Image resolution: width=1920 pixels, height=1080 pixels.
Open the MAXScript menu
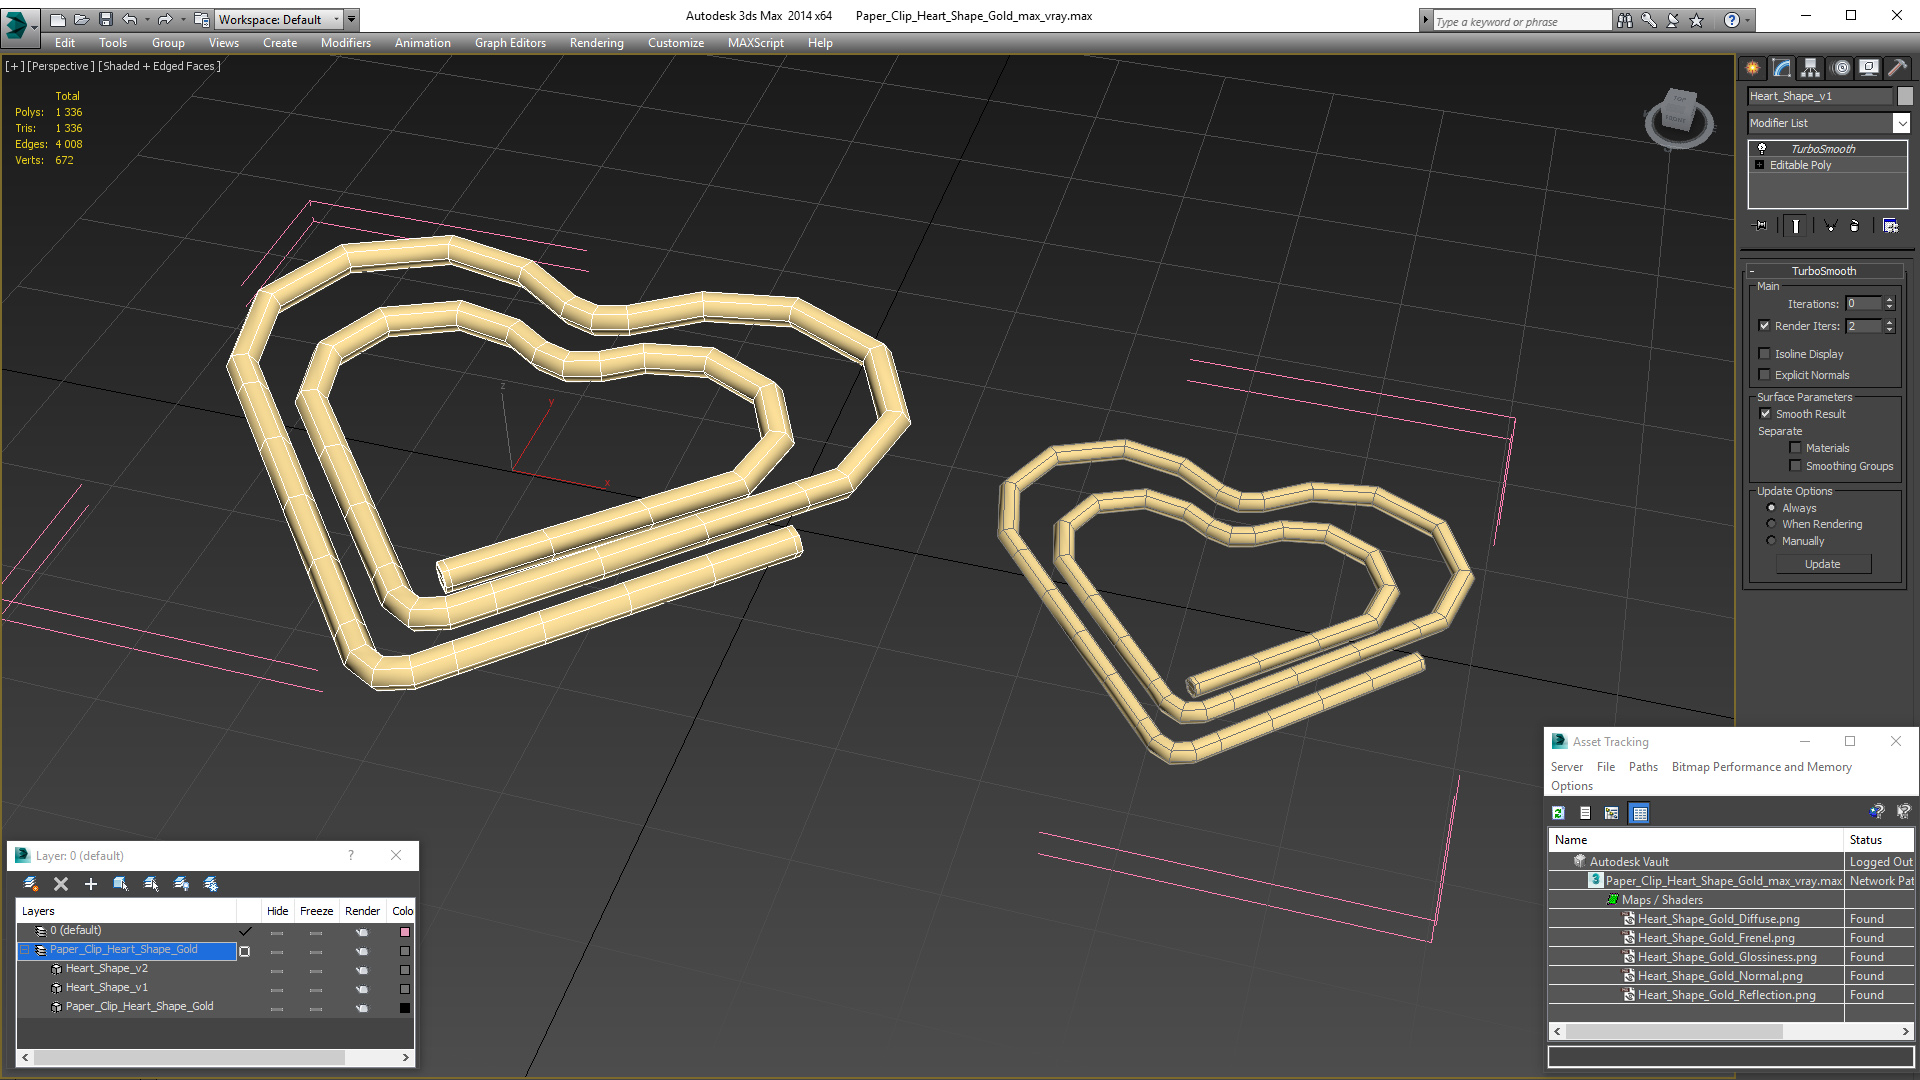tap(755, 43)
